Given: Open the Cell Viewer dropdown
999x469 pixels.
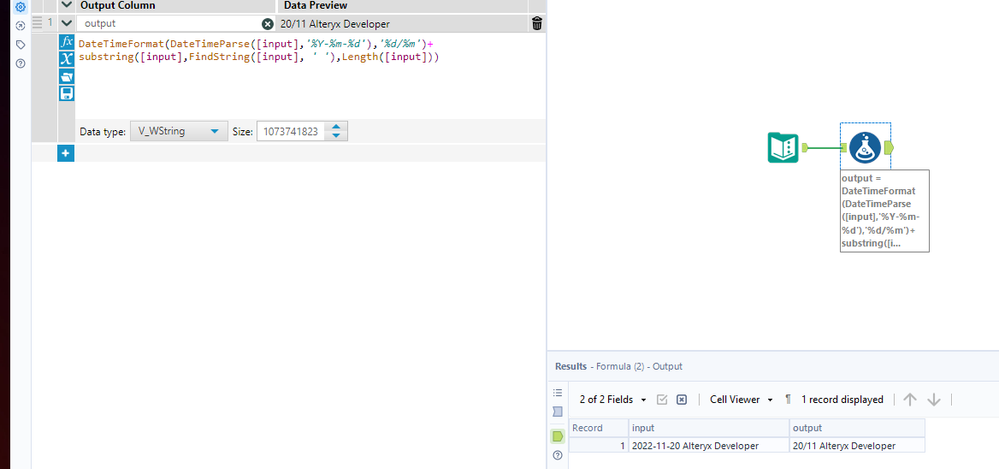Looking at the screenshot, I should tap(742, 400).
